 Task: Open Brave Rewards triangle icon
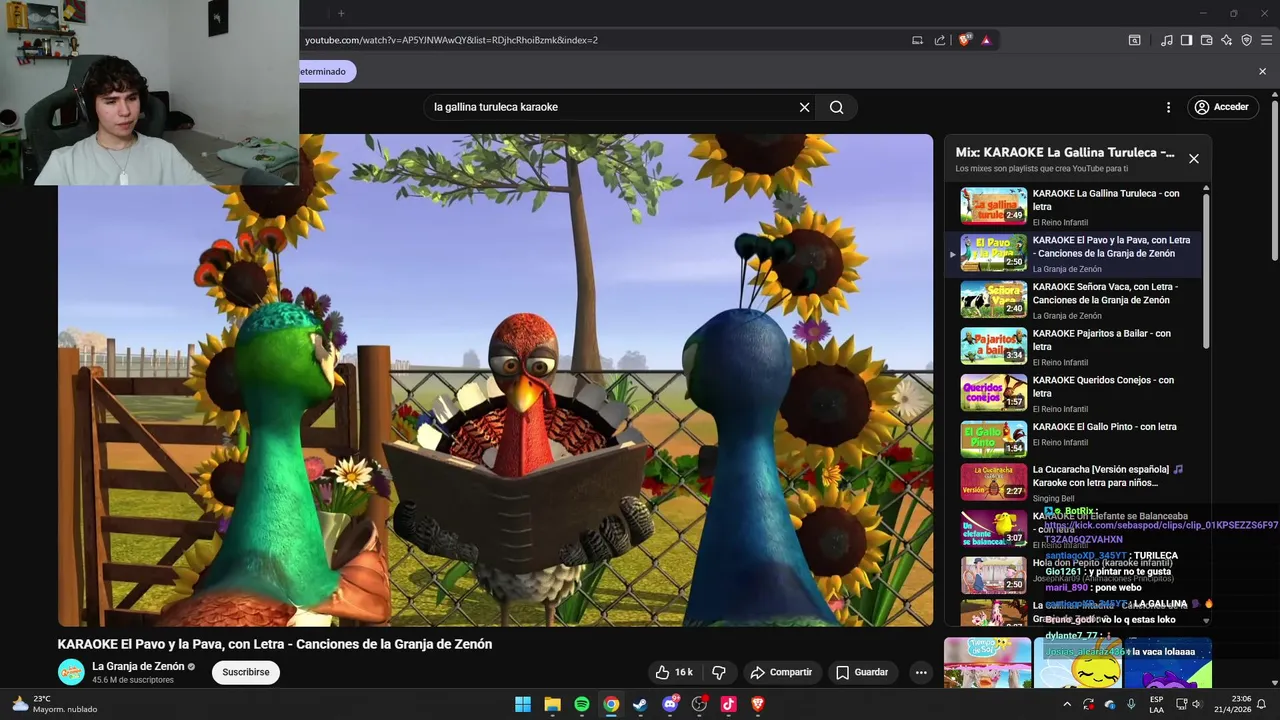pos(986,40)
